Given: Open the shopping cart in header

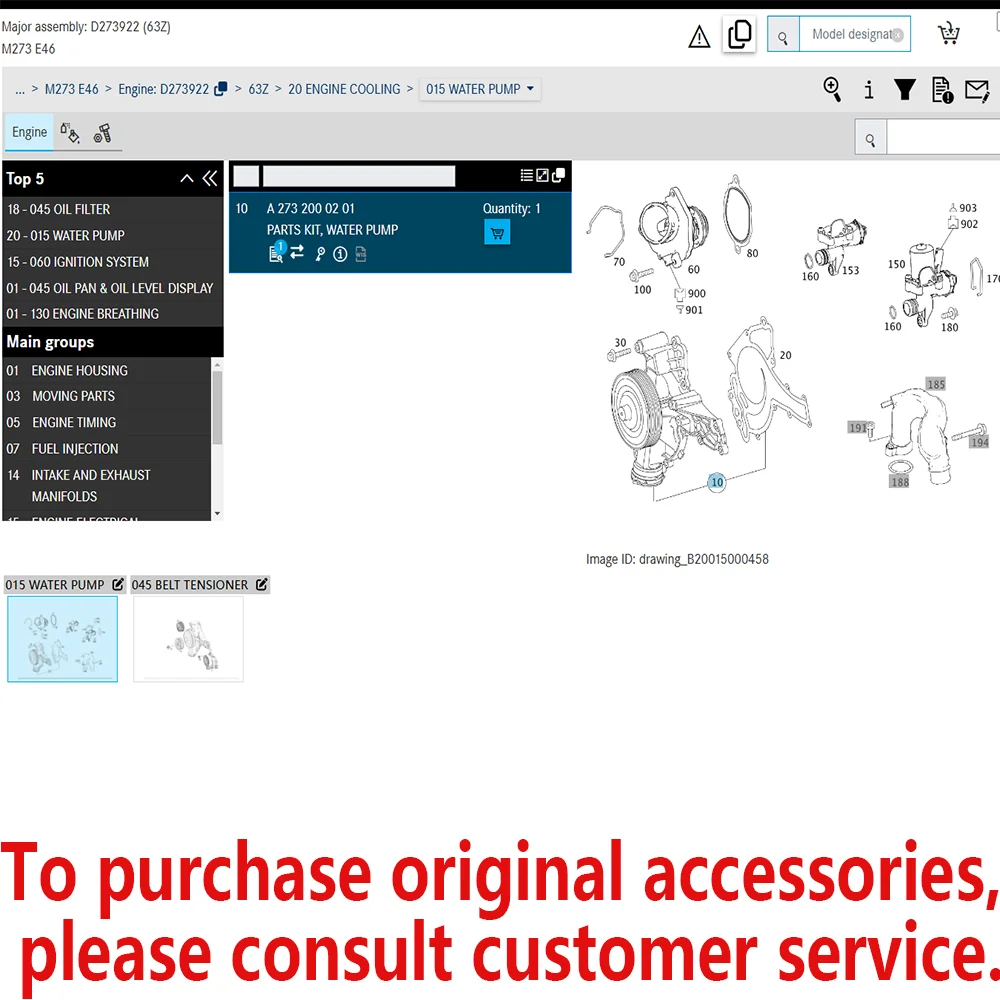Looking at the screenshot, I should tap(948, 33).
